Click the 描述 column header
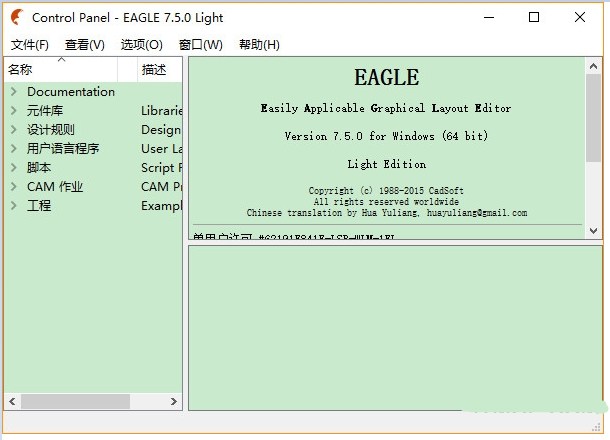This screenshot has width=610, height=440. coord(160,70)
